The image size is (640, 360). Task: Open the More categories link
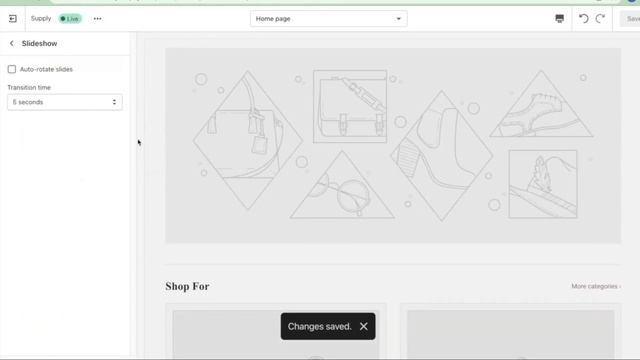pyautogui.click(x=596, y=286)
